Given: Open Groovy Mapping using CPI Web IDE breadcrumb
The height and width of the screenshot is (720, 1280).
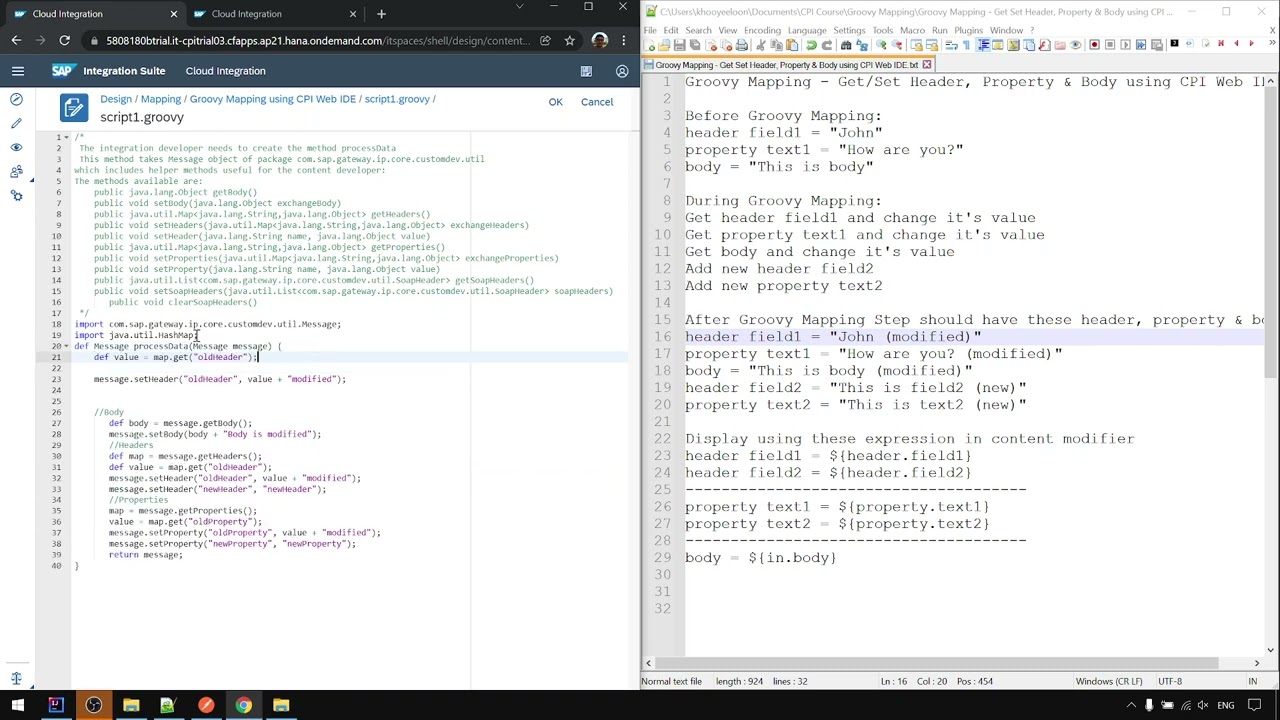Looking at the screenshot, I should [x=272, y=99].
